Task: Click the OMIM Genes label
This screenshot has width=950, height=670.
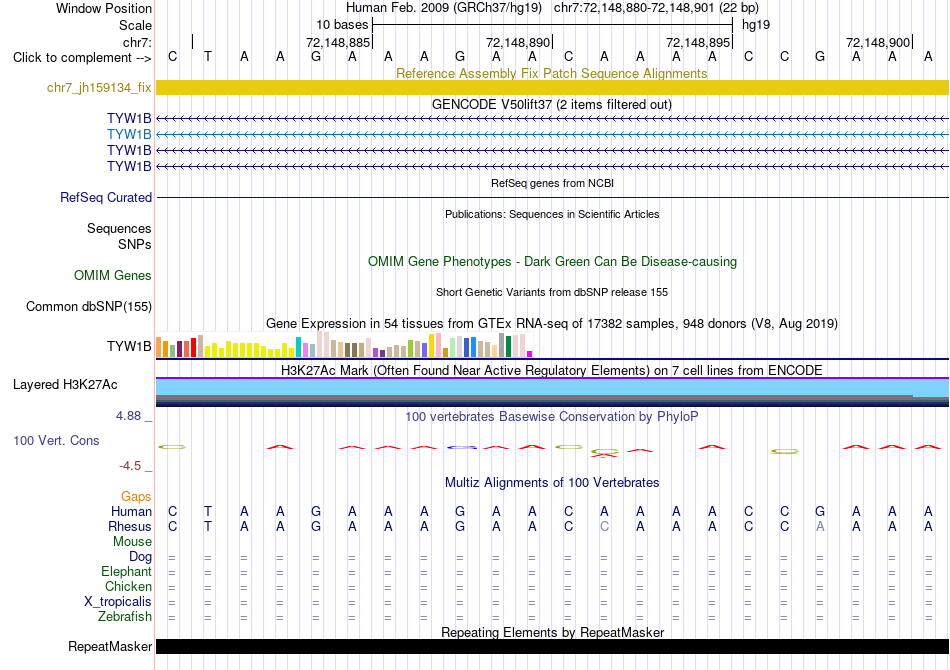Action: coord(113,276)
